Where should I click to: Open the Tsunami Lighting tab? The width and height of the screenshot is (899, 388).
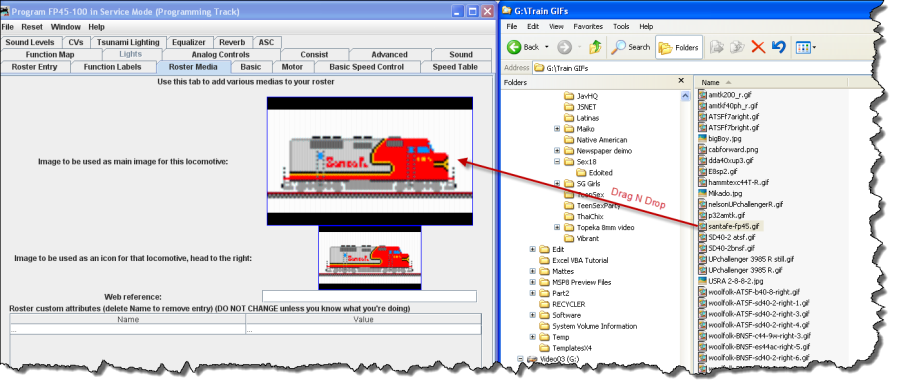tap(128, 42)
